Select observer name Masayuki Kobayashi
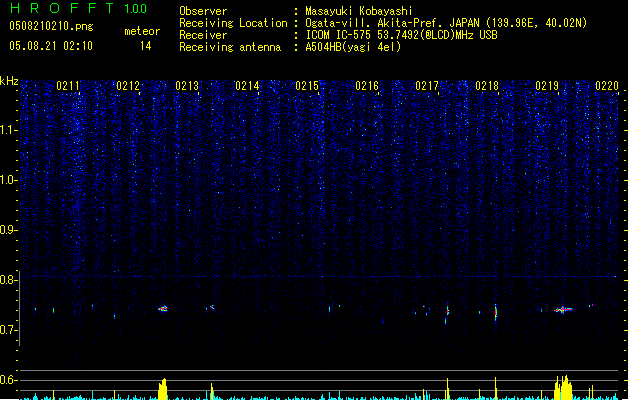 359,11
